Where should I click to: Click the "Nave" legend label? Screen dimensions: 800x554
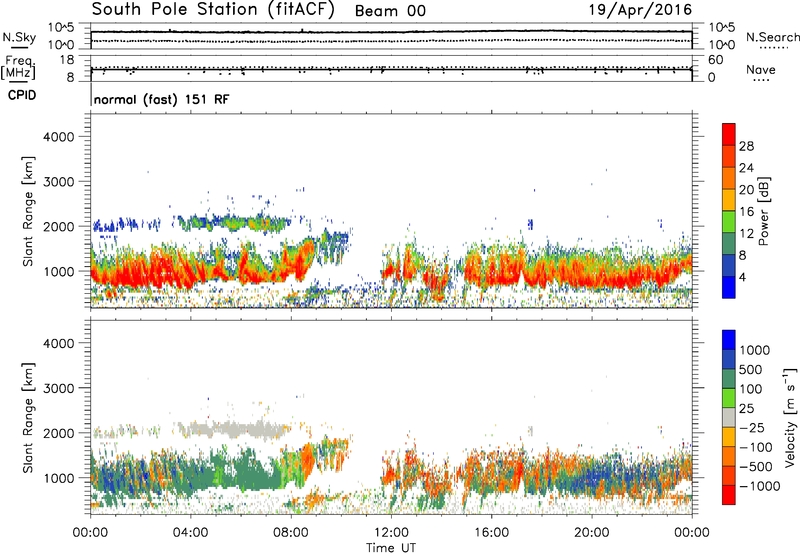(761, 69)
